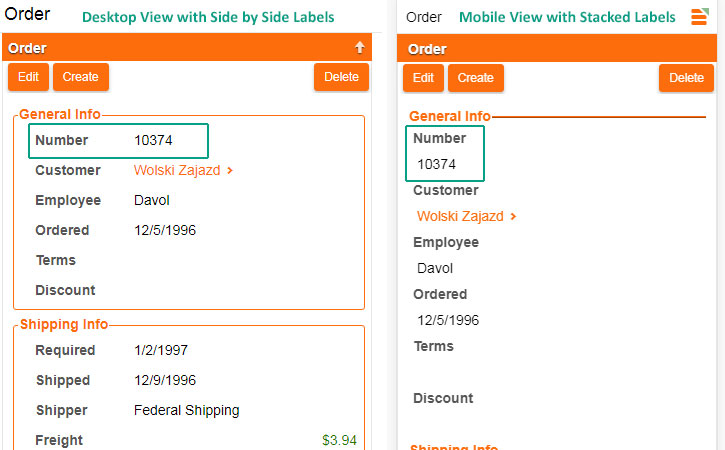Image resolution: width=725 pixels, height=450 pixels.
Task: Click the order number 10374 in desktop view
Action: pyautogui.click(x=153, y=140)
